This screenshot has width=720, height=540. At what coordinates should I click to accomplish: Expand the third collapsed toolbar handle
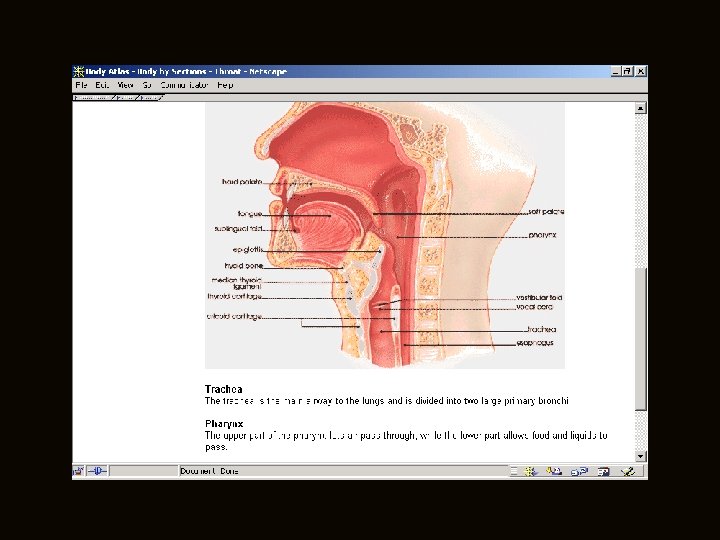(152, 98)
